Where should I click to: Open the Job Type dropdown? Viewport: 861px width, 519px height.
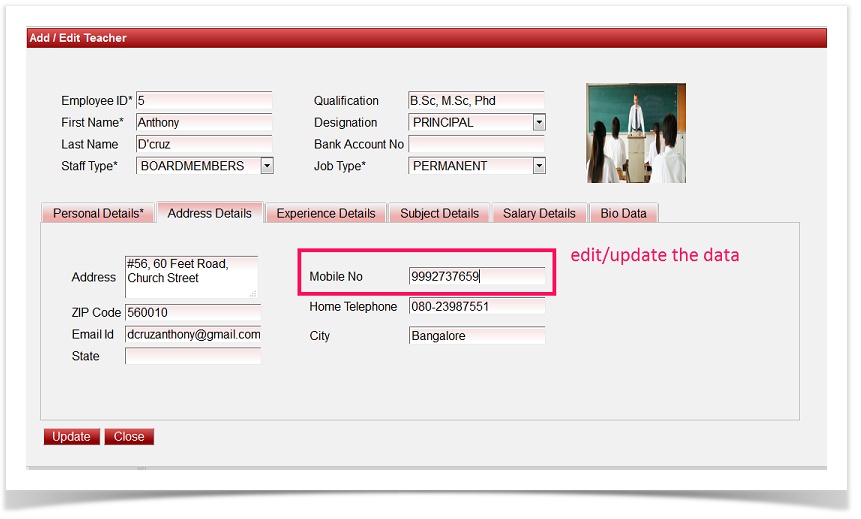539,166
